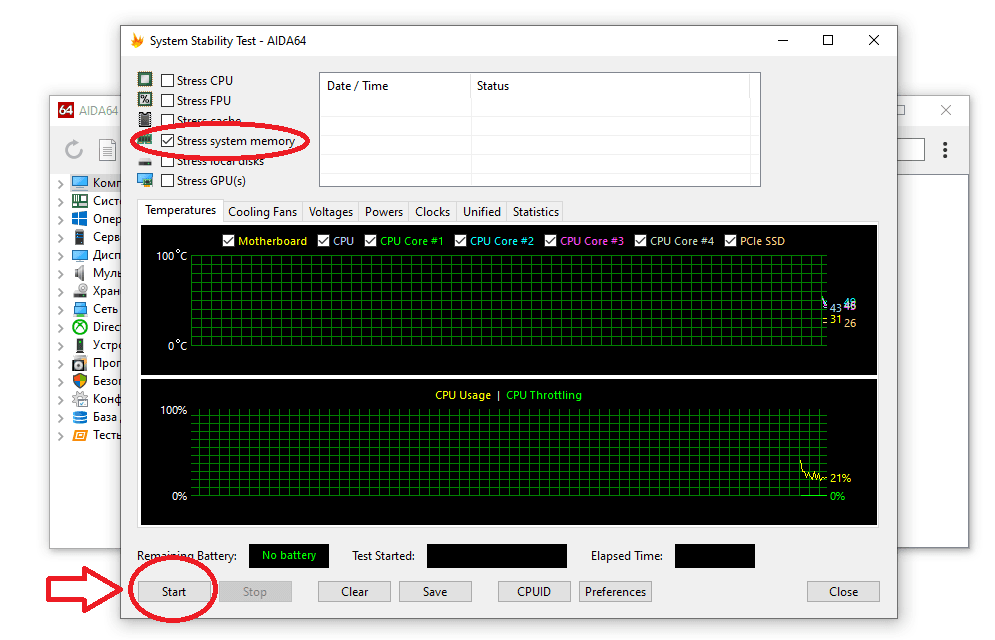
Task: Open Preferences
Action: 616,592
